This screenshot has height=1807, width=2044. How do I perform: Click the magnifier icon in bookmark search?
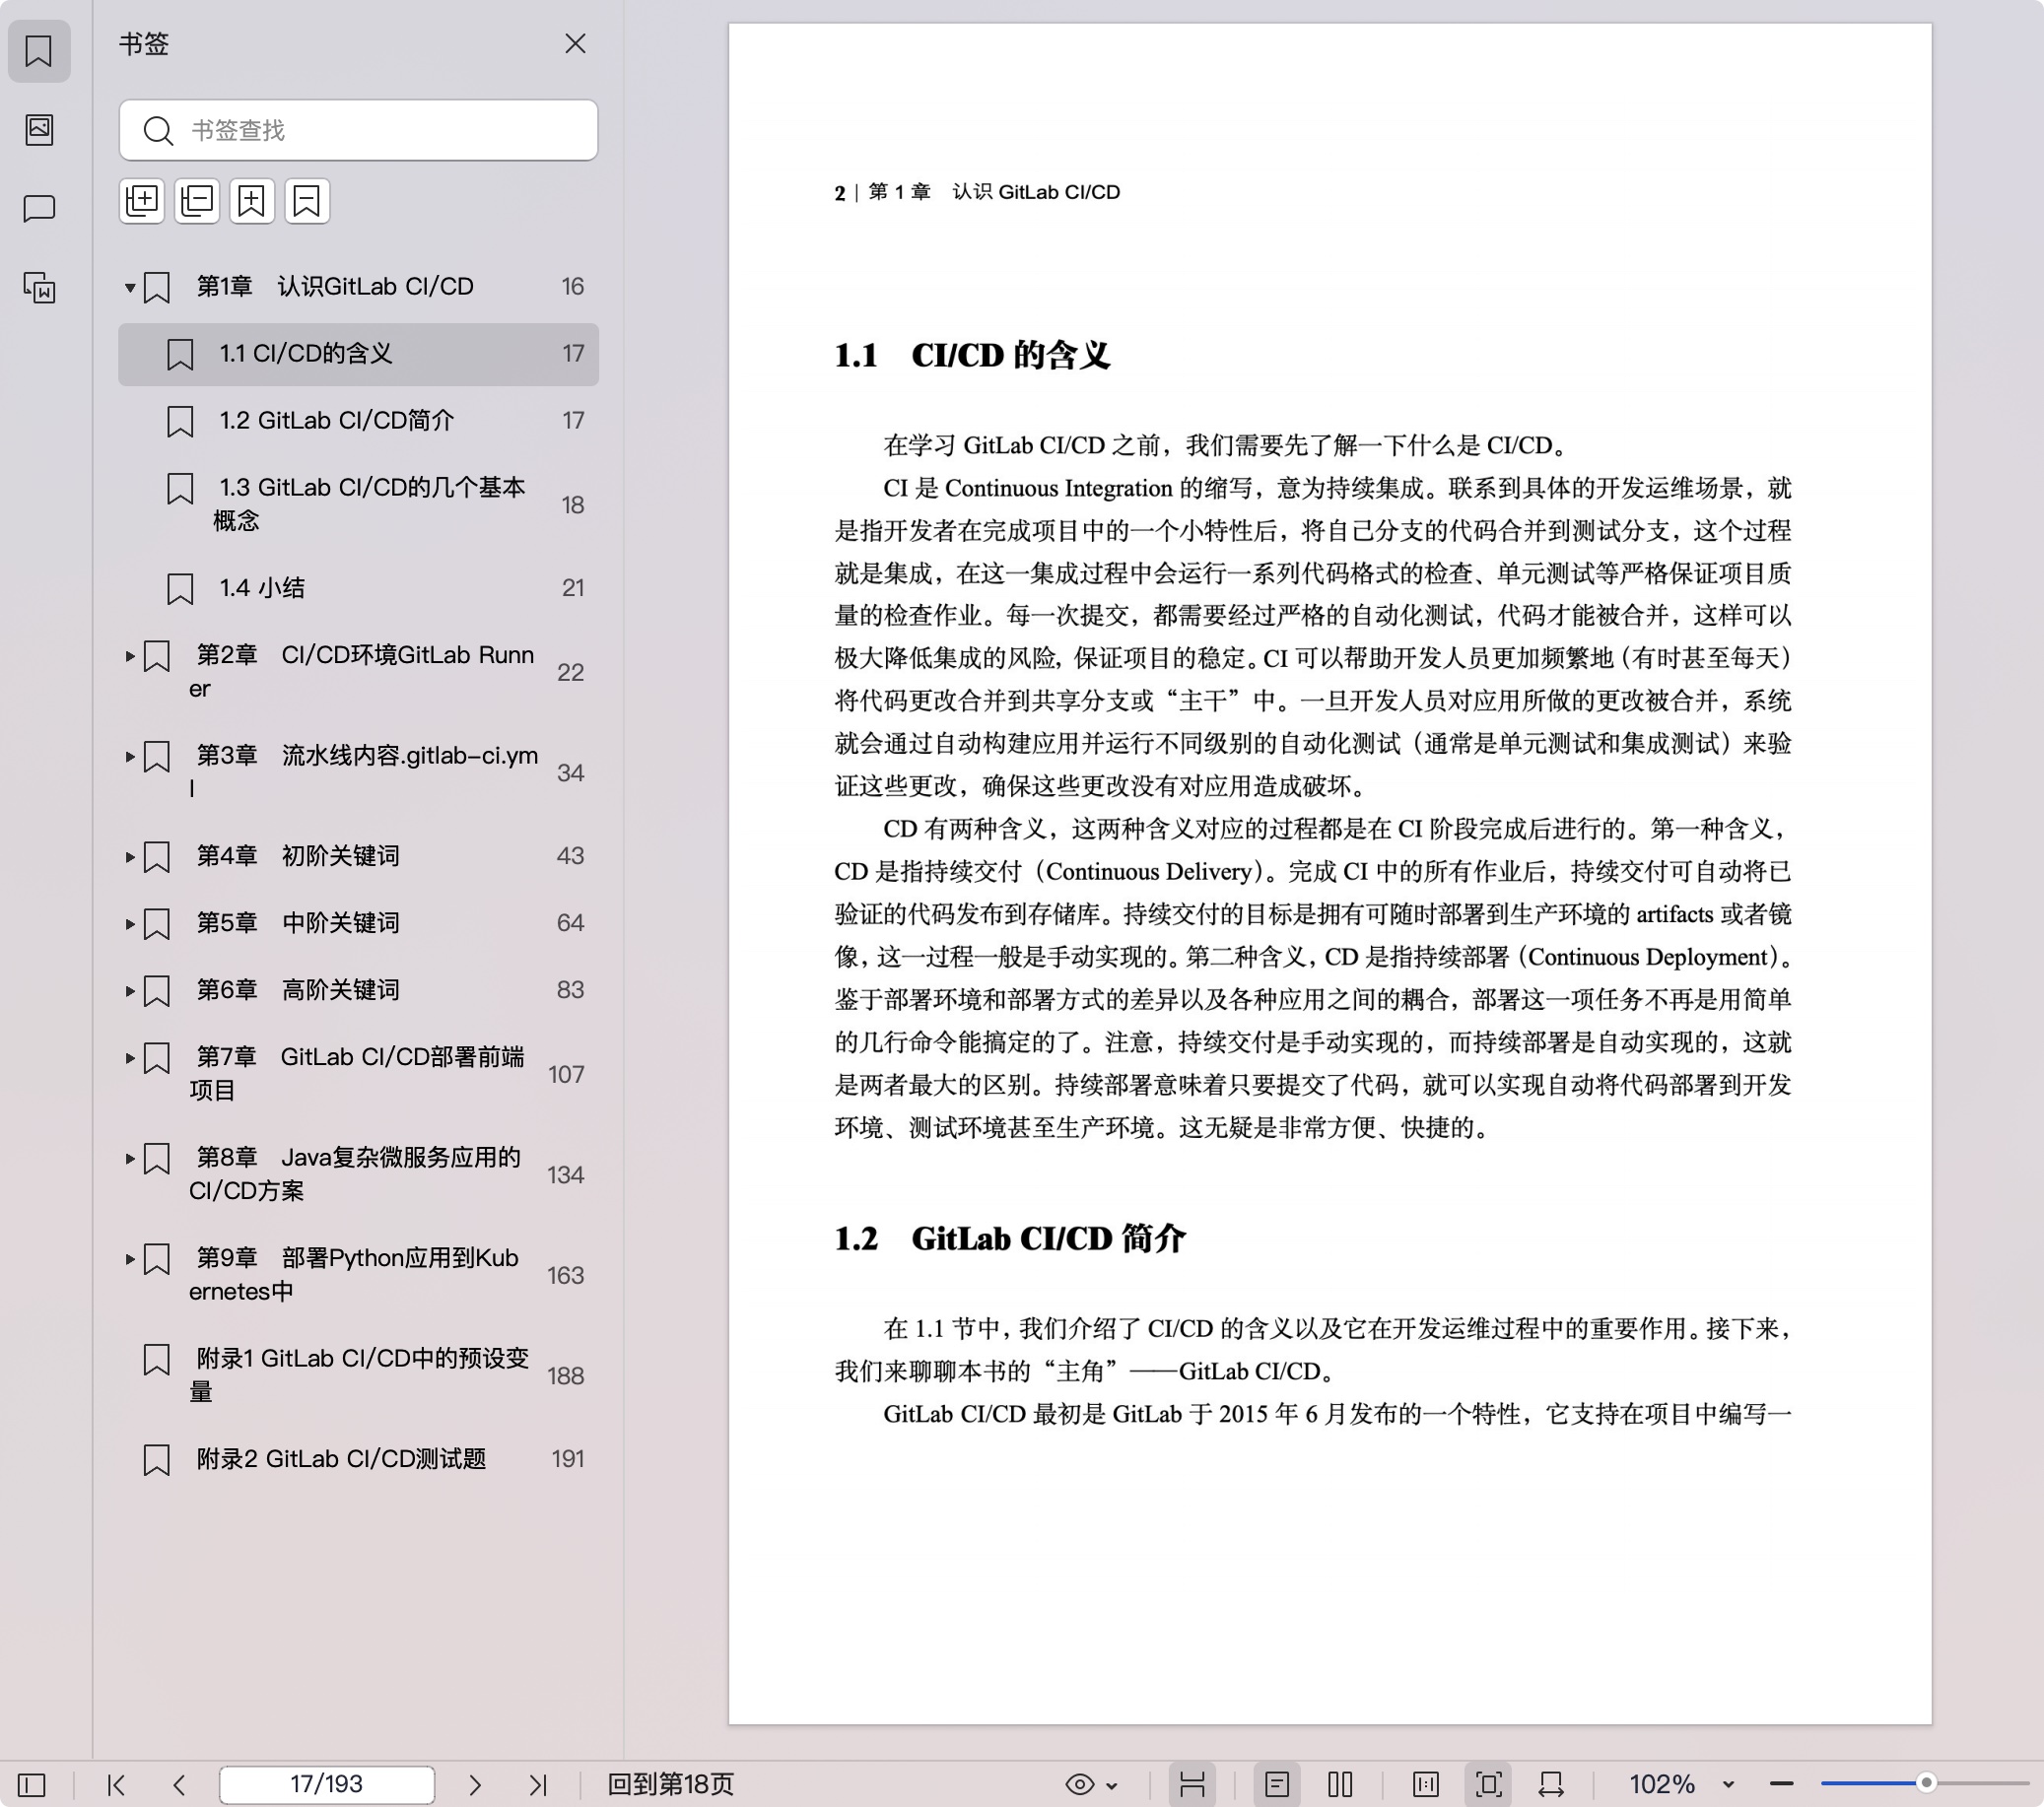[157, 130]
